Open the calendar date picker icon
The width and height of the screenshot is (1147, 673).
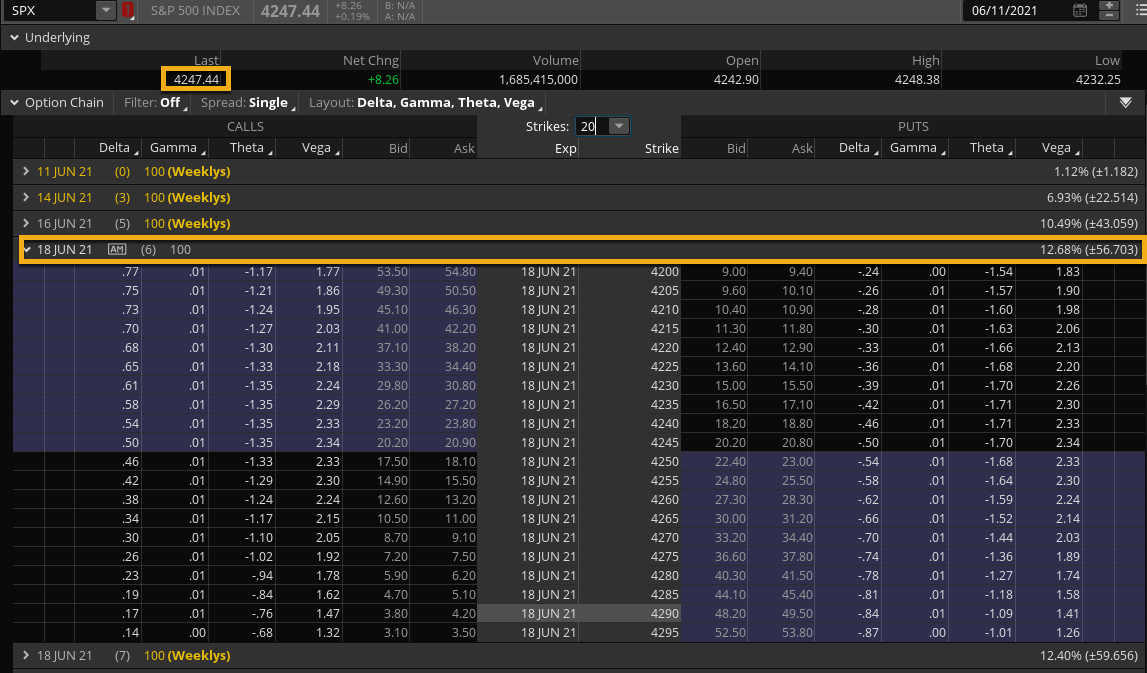[1079, 11]
